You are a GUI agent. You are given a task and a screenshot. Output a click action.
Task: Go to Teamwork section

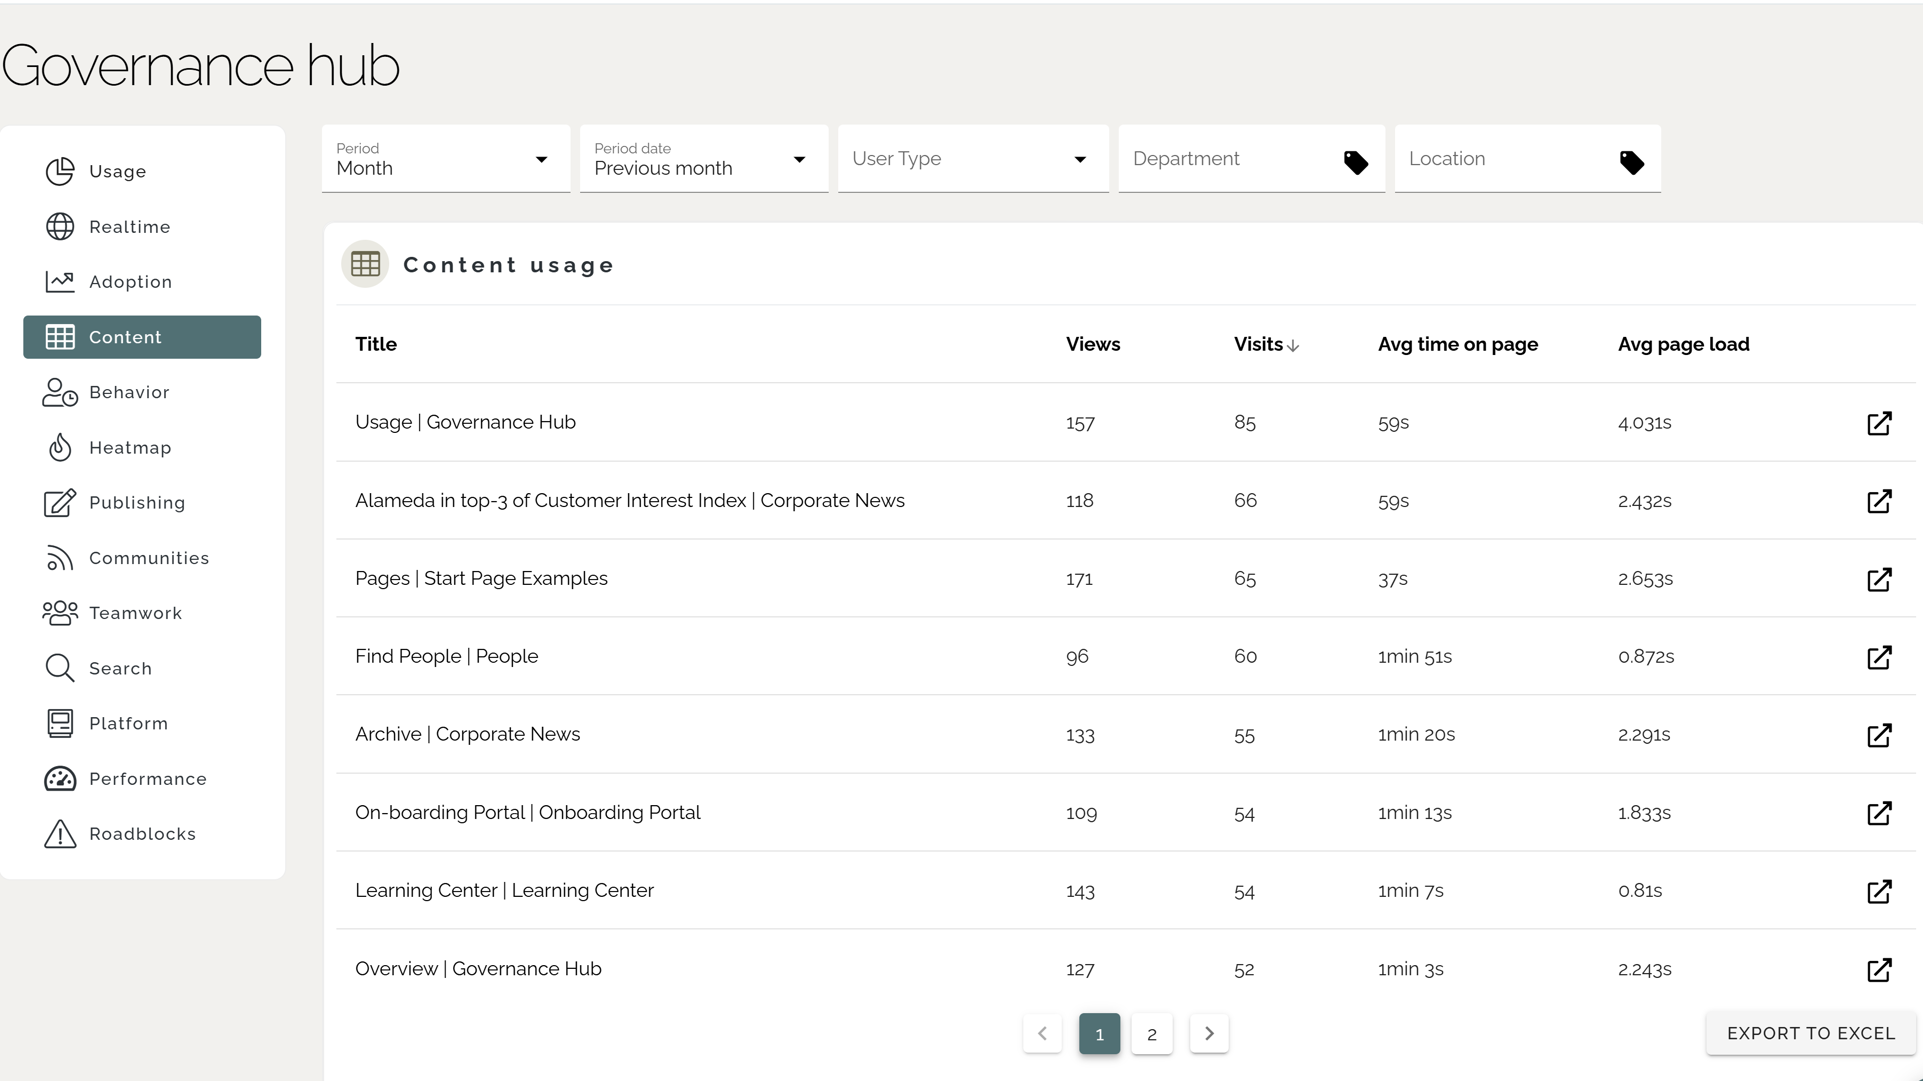142,613
